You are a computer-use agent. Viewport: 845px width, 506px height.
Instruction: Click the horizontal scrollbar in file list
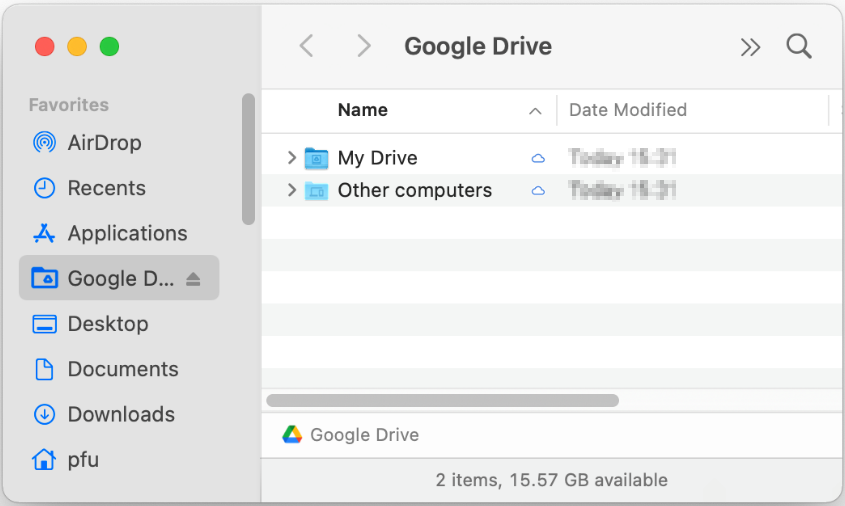point(442,400)
